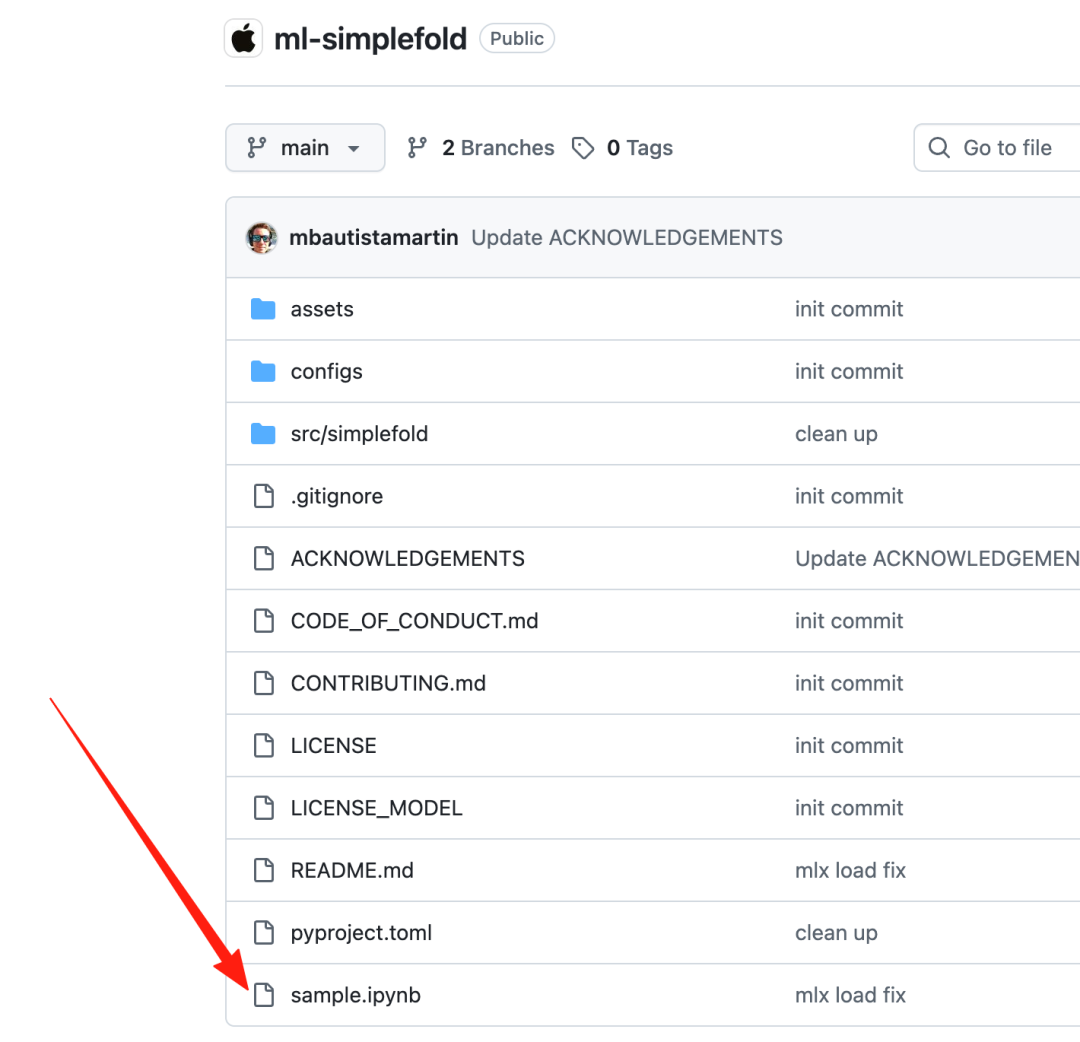Click mbautistamartin's avatar thumbnail
This screenshot has height=1042, width=1080.
point(262,238)
